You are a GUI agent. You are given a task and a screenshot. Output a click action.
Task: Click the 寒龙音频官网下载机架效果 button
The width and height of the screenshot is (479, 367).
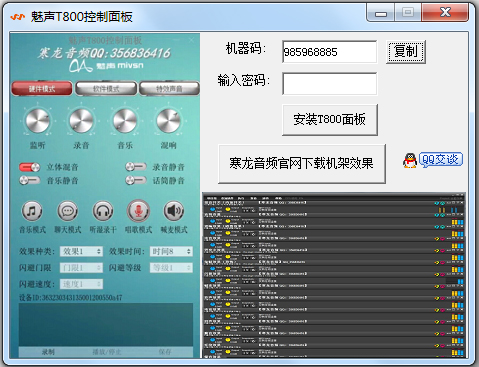click(x=302, y=164)
